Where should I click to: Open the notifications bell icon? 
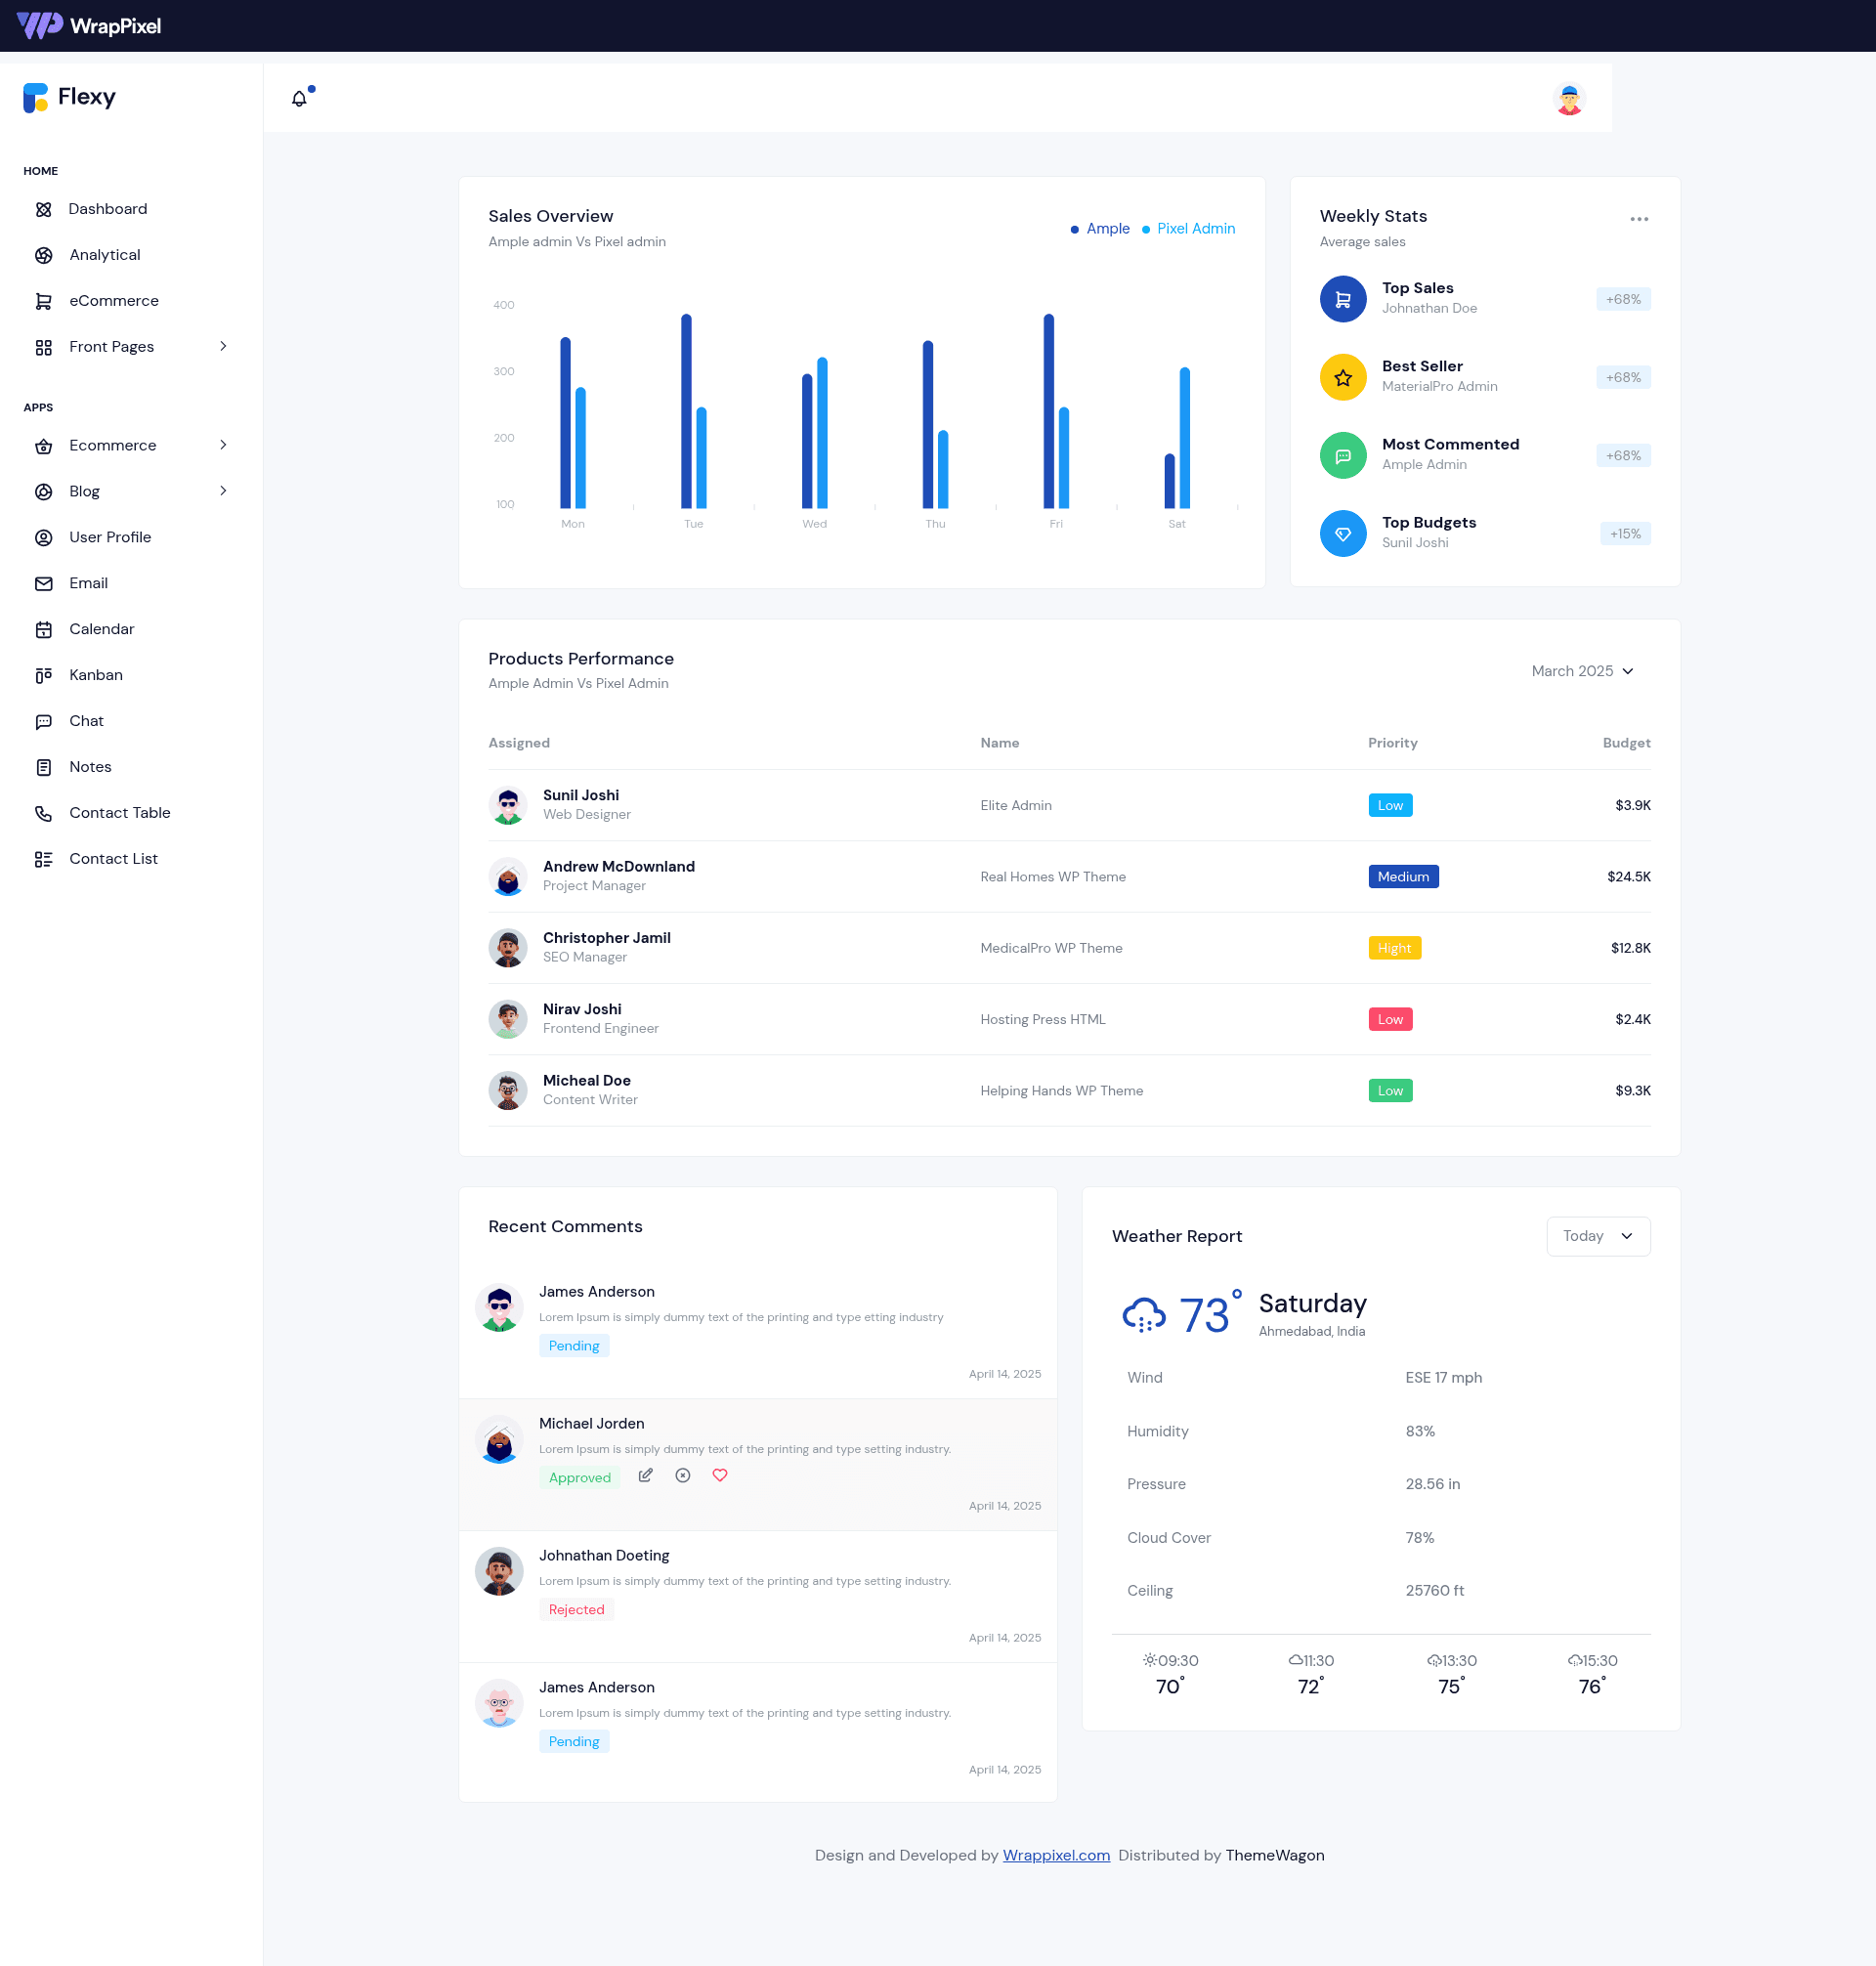(299, 98)
